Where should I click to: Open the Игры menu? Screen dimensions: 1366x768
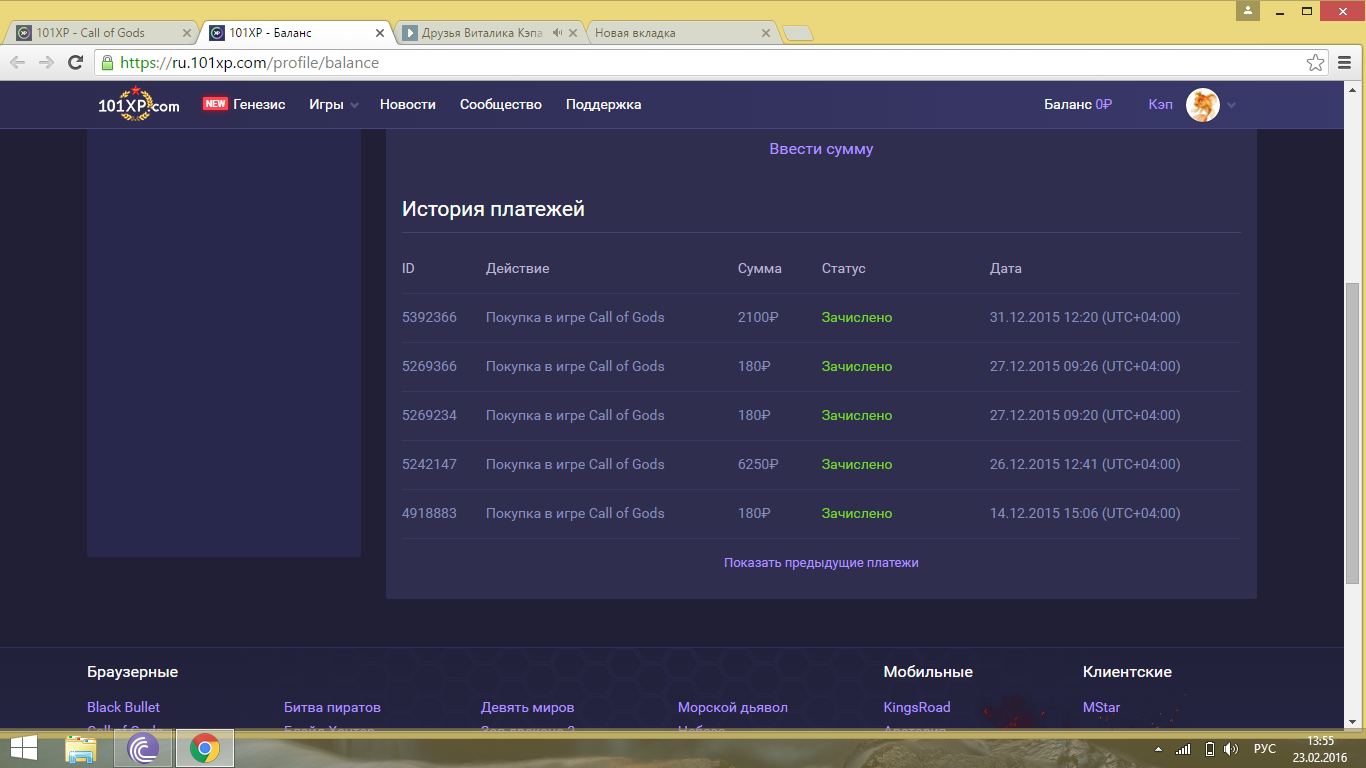click(x=326, y=104)
